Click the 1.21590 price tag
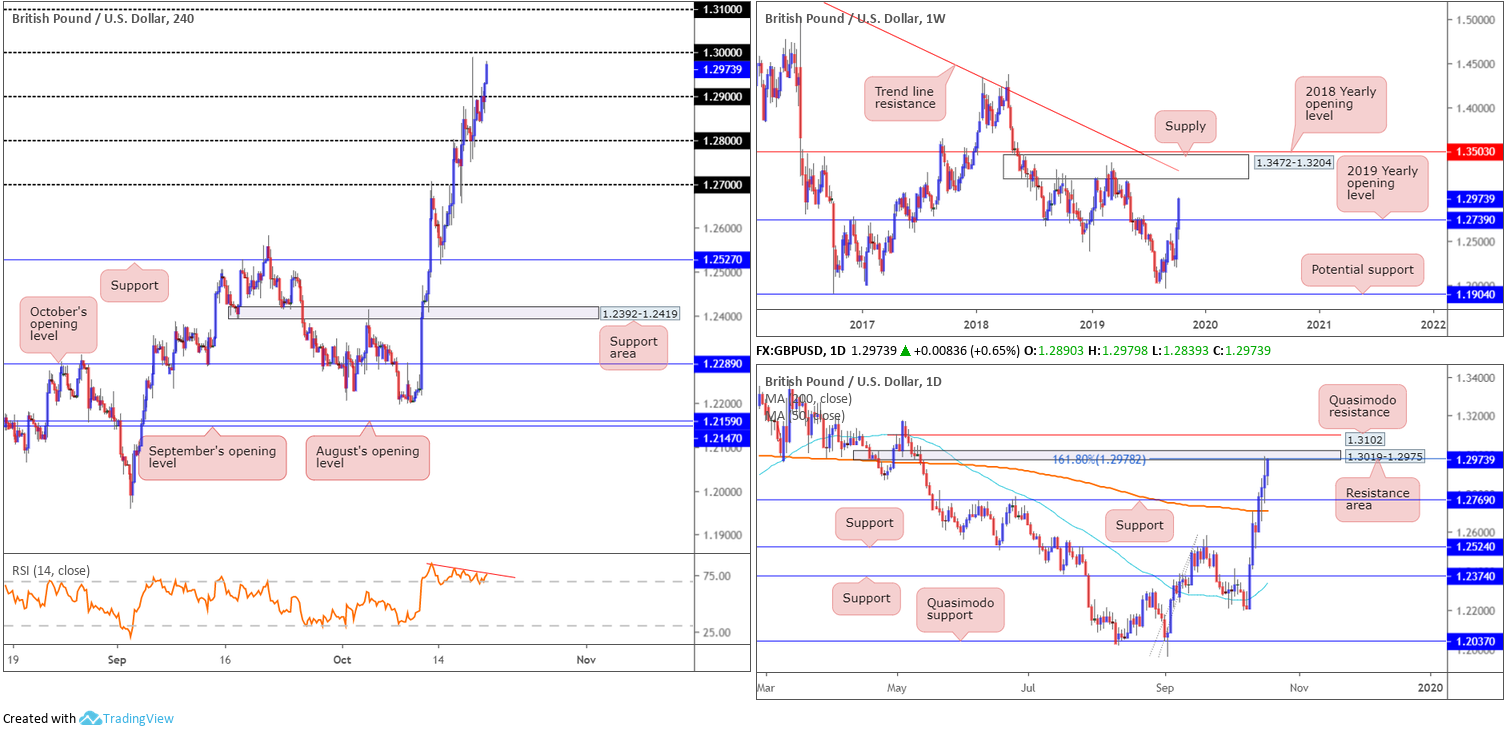This screenshot has height=734, width=1508. 722,422
